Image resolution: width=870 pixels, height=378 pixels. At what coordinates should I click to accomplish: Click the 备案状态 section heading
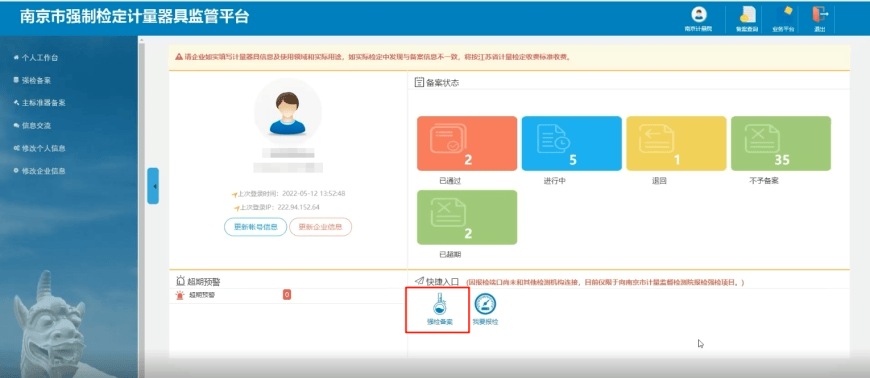pyautogui.click(x=437, y=83)
